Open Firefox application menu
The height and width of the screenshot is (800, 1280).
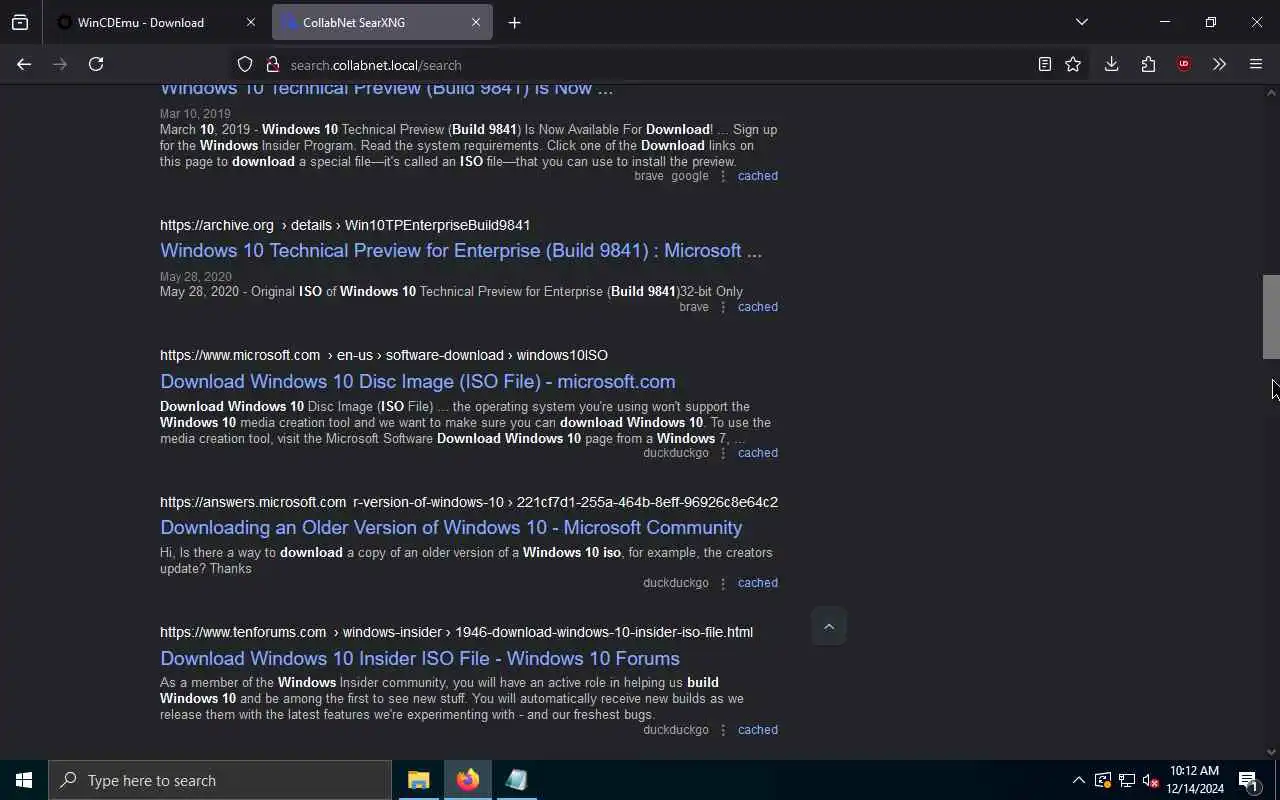(x=1256, y=64)
